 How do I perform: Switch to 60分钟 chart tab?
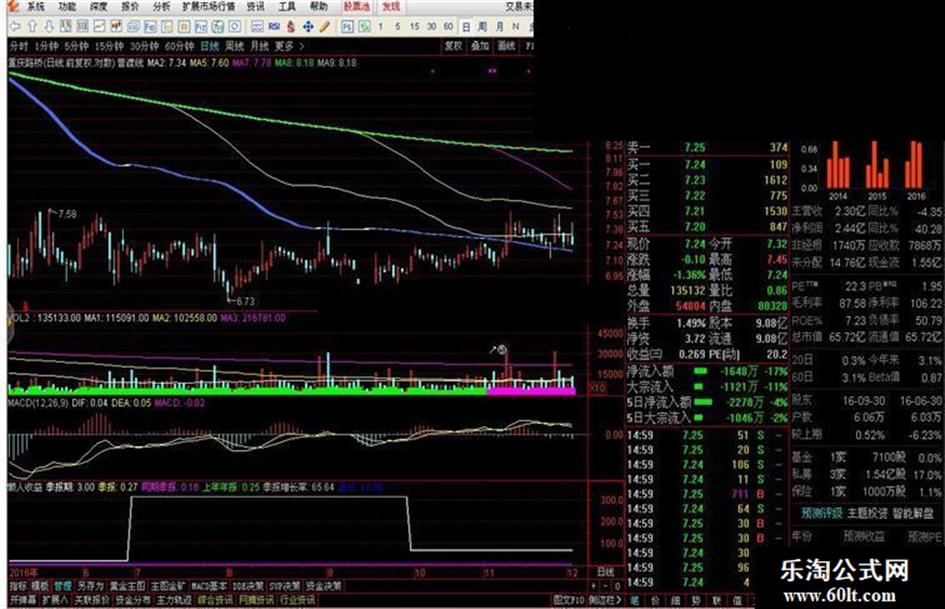tap(180, 46)
